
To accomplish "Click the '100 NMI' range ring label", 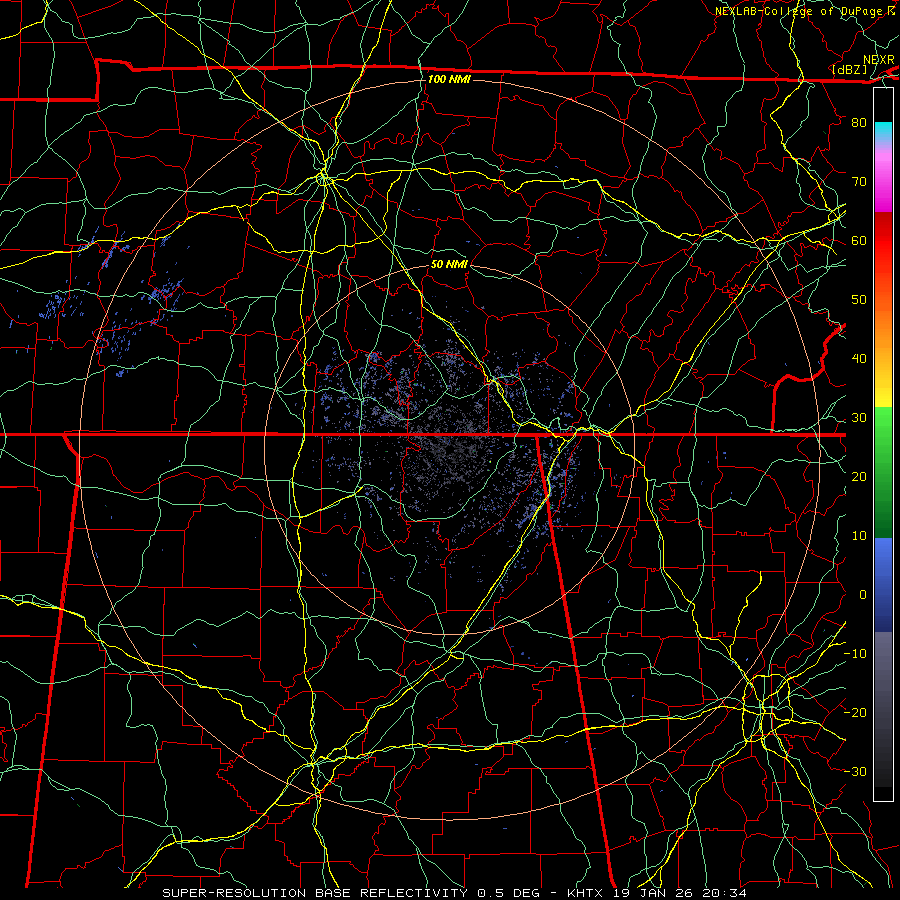I will point(449,79).
